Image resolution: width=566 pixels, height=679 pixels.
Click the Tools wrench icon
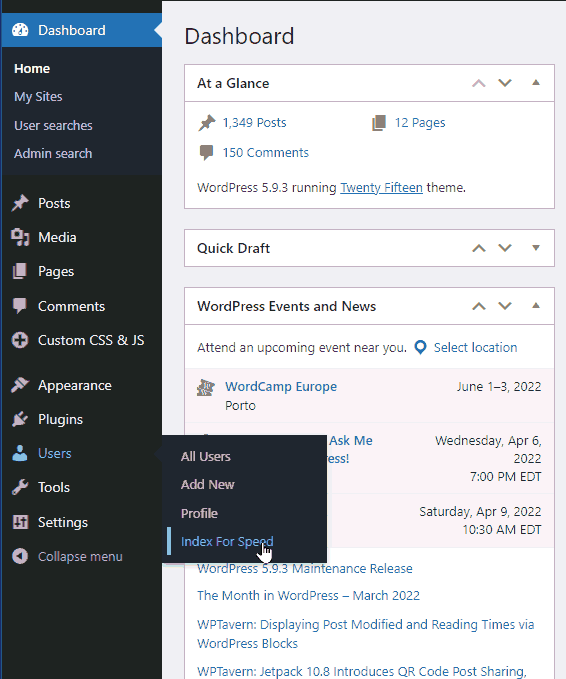(20, 487)
